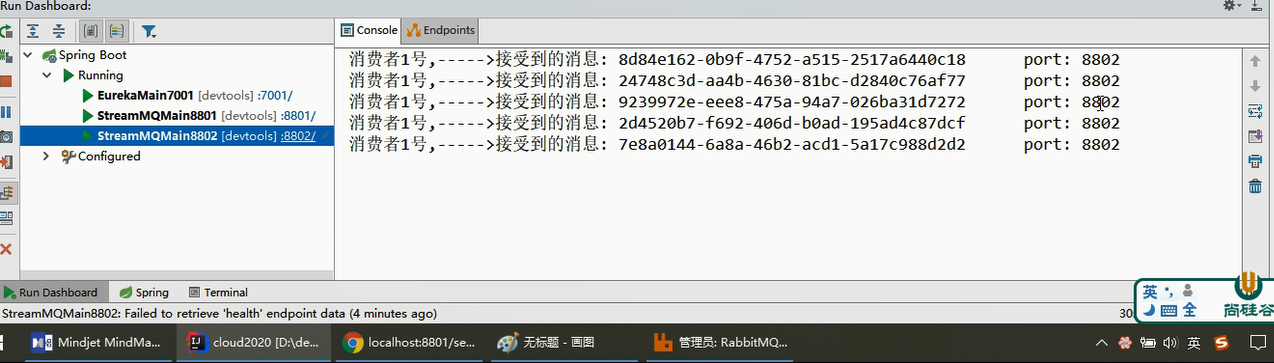
Task: Switch to the Console tab
Action: click(x=369, y=30)
